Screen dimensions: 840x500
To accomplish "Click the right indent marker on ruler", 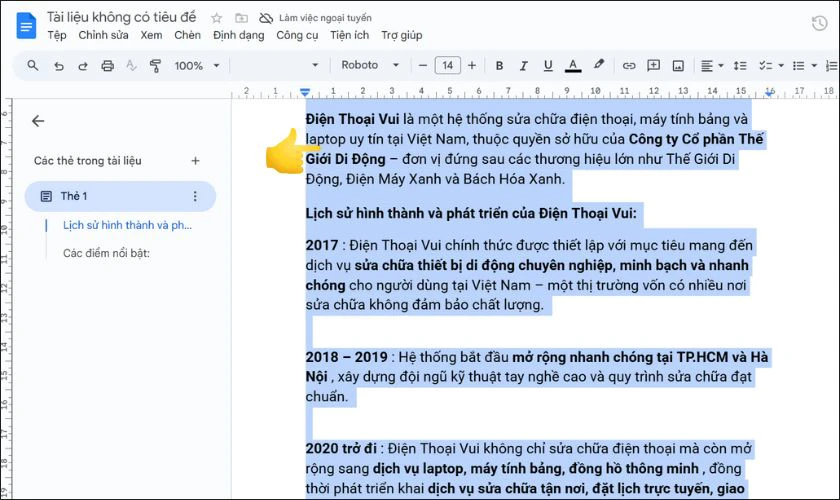I will (769, 93).
